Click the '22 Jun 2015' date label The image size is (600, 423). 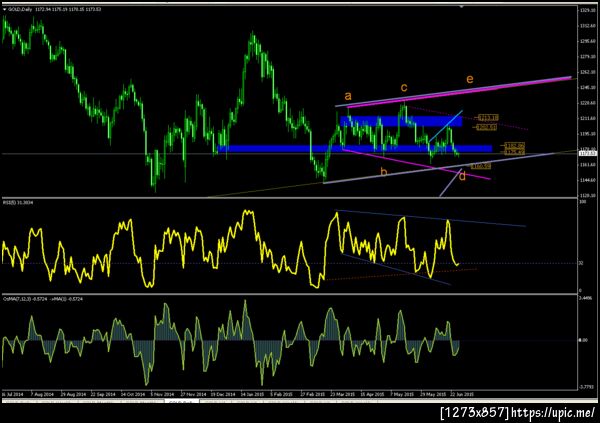point(462,394)
